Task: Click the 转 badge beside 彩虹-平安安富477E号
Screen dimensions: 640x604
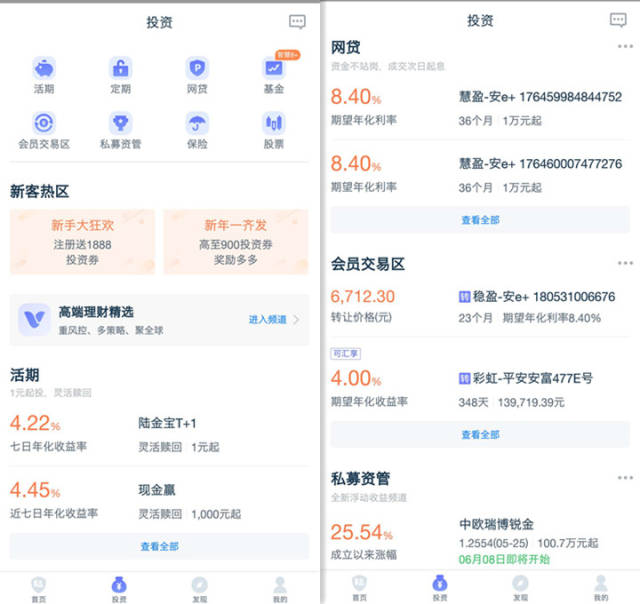Action: click(x=464, y=378)
